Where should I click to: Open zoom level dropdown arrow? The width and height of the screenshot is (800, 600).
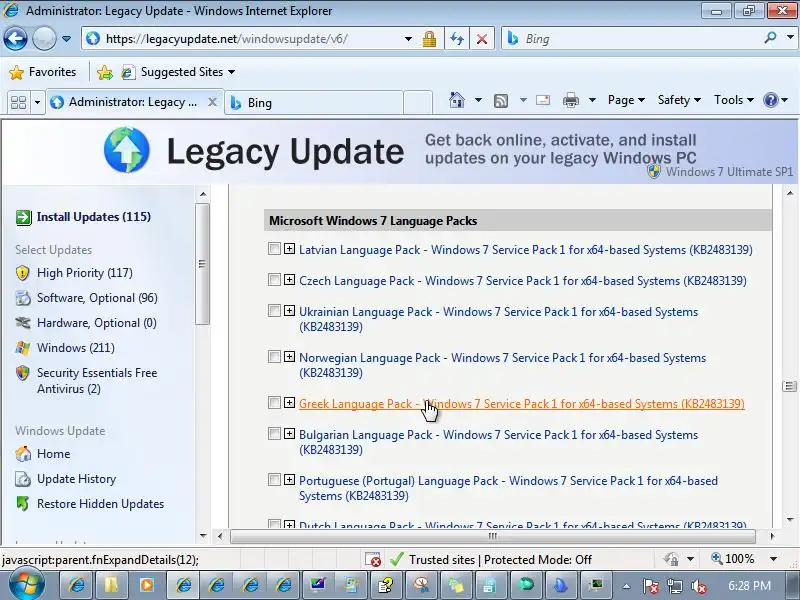(x=773, y=559)
